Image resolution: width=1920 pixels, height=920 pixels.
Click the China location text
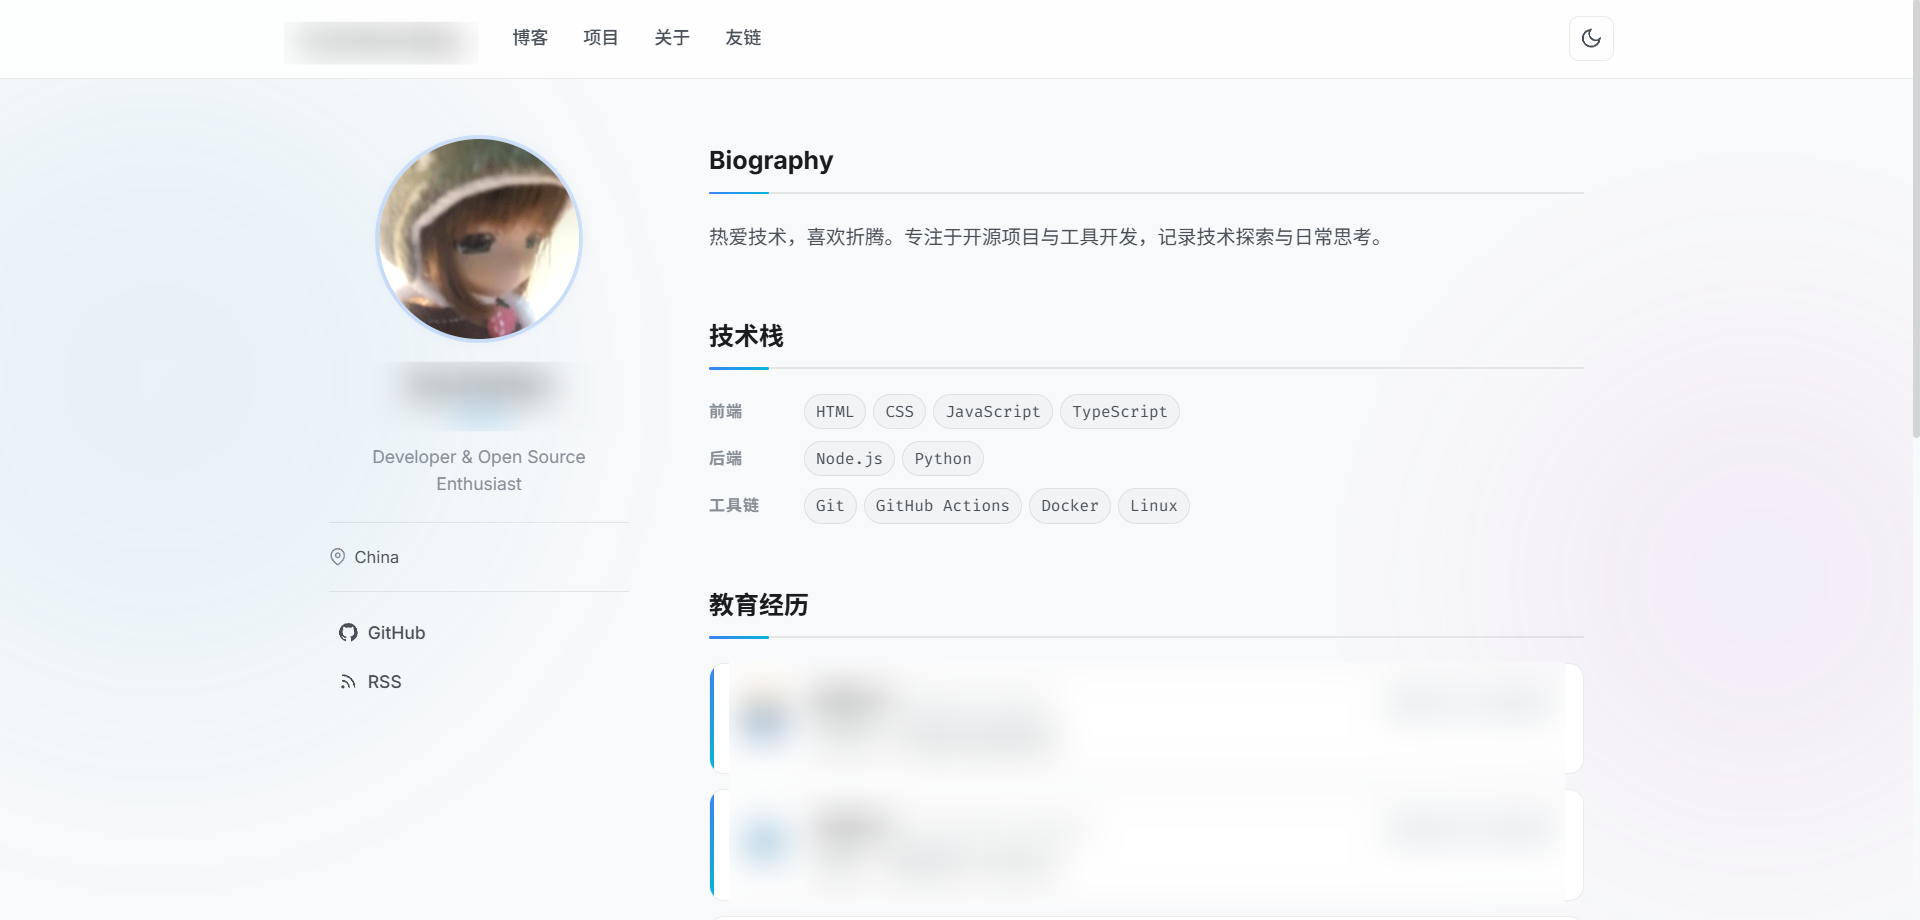point(377,557)
